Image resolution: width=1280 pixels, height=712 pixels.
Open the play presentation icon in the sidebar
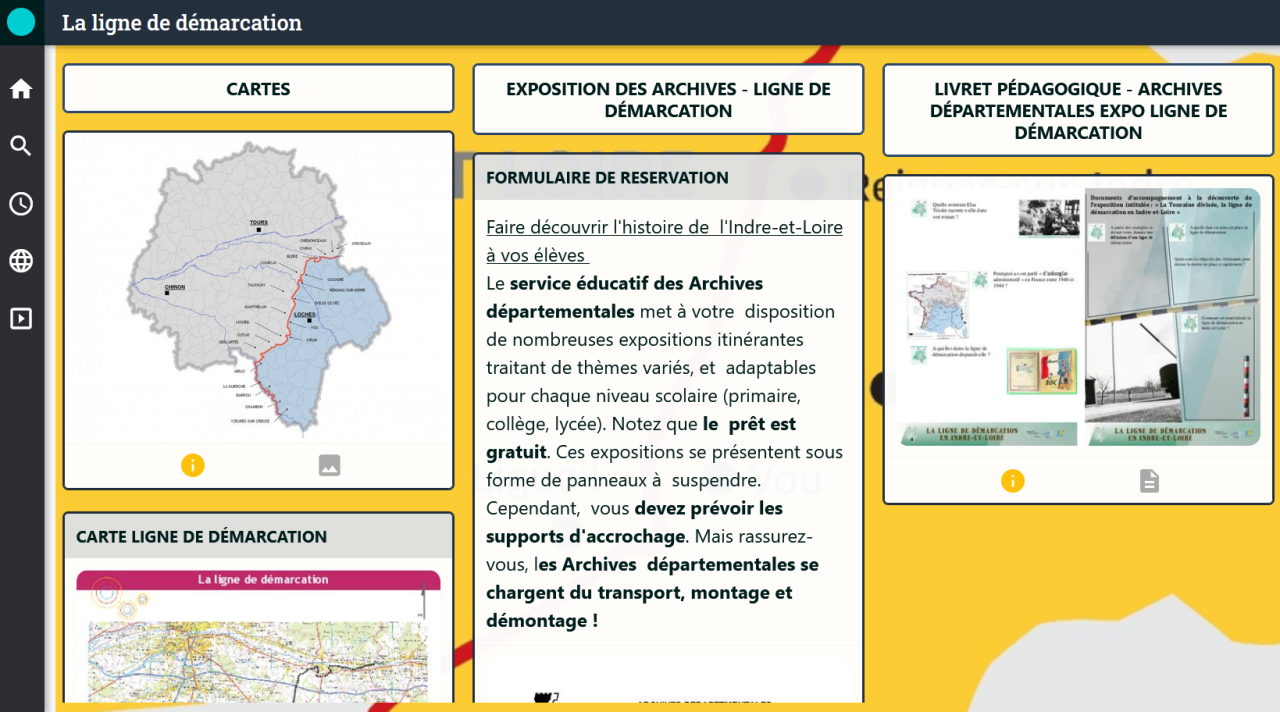click(21, 319)
